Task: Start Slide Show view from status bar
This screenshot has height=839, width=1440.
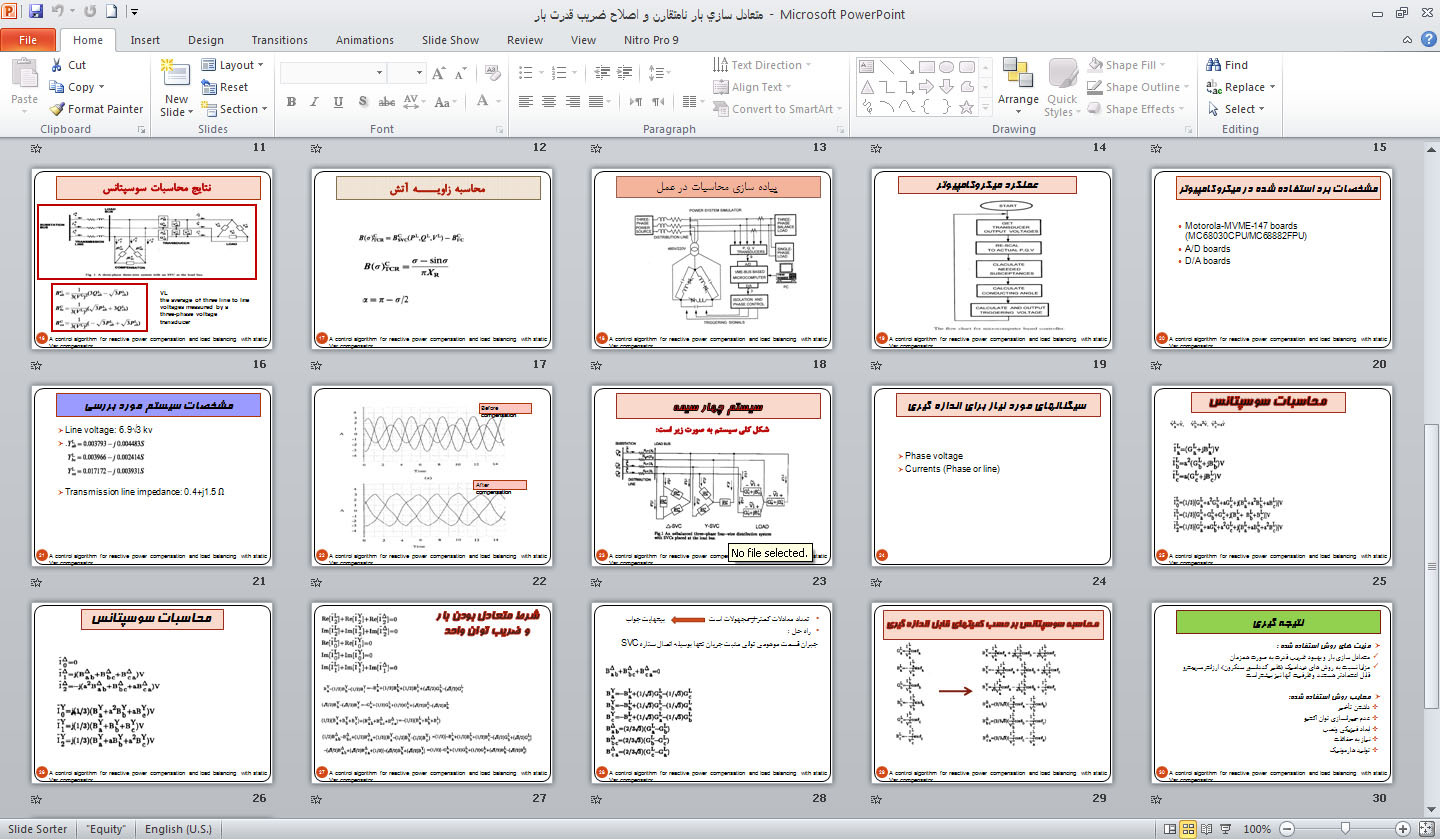Action: click(1229, 828)
